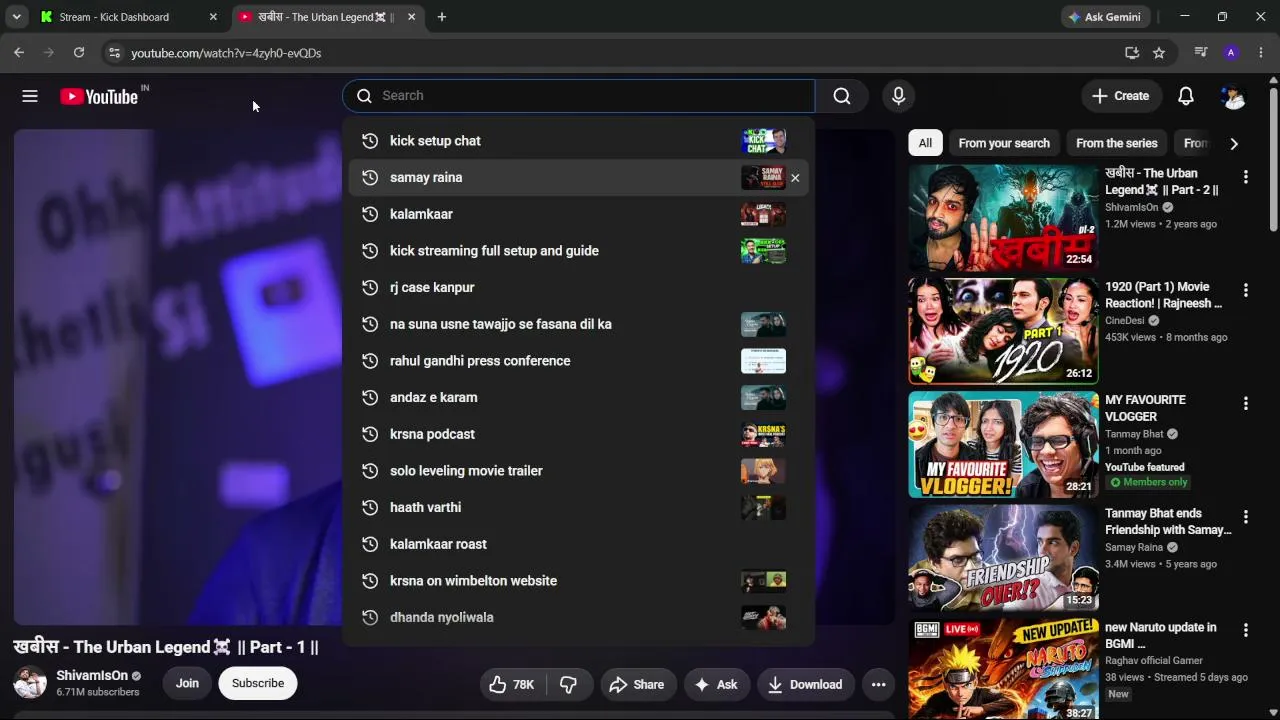
Task: Open the 1920 Movie Reaction thumbnail
Action: [1003, 331]
